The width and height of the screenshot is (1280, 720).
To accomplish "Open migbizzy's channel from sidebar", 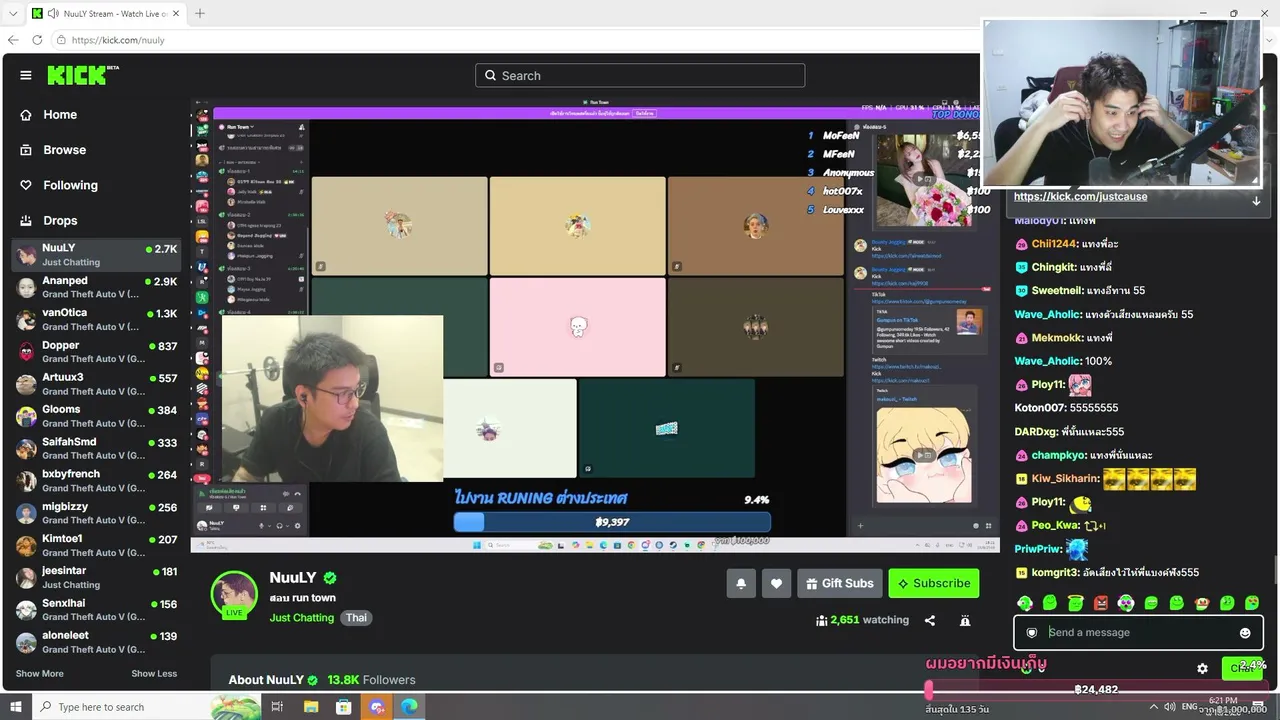I will (x=96, y=513).
